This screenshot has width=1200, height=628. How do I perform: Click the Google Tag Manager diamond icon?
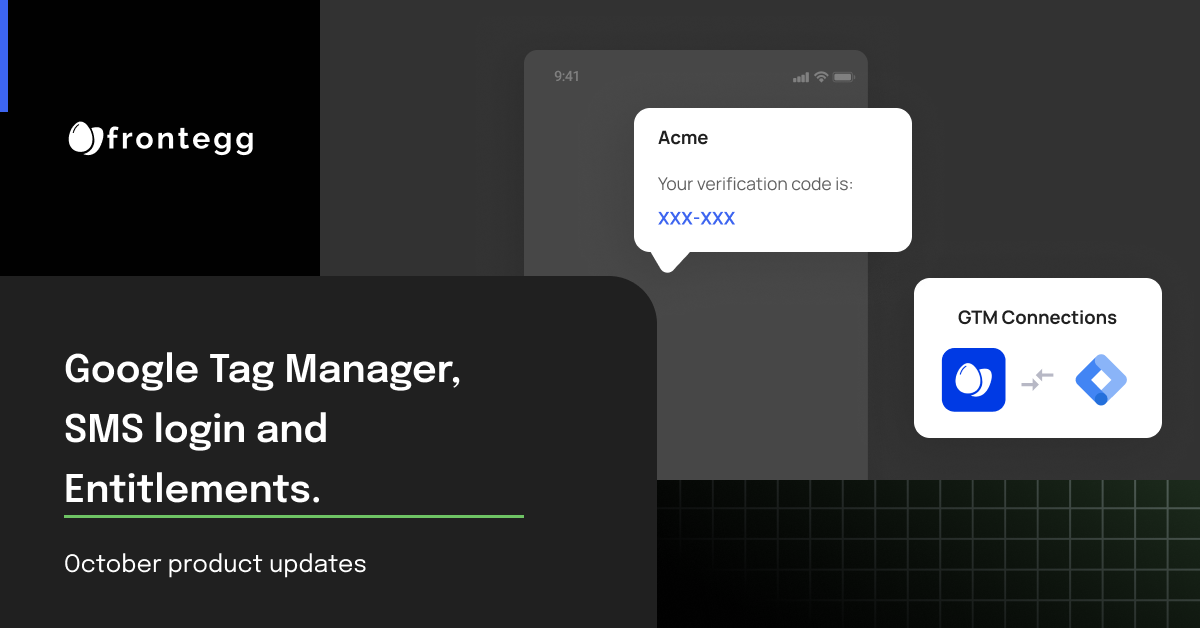(1101, 380)
